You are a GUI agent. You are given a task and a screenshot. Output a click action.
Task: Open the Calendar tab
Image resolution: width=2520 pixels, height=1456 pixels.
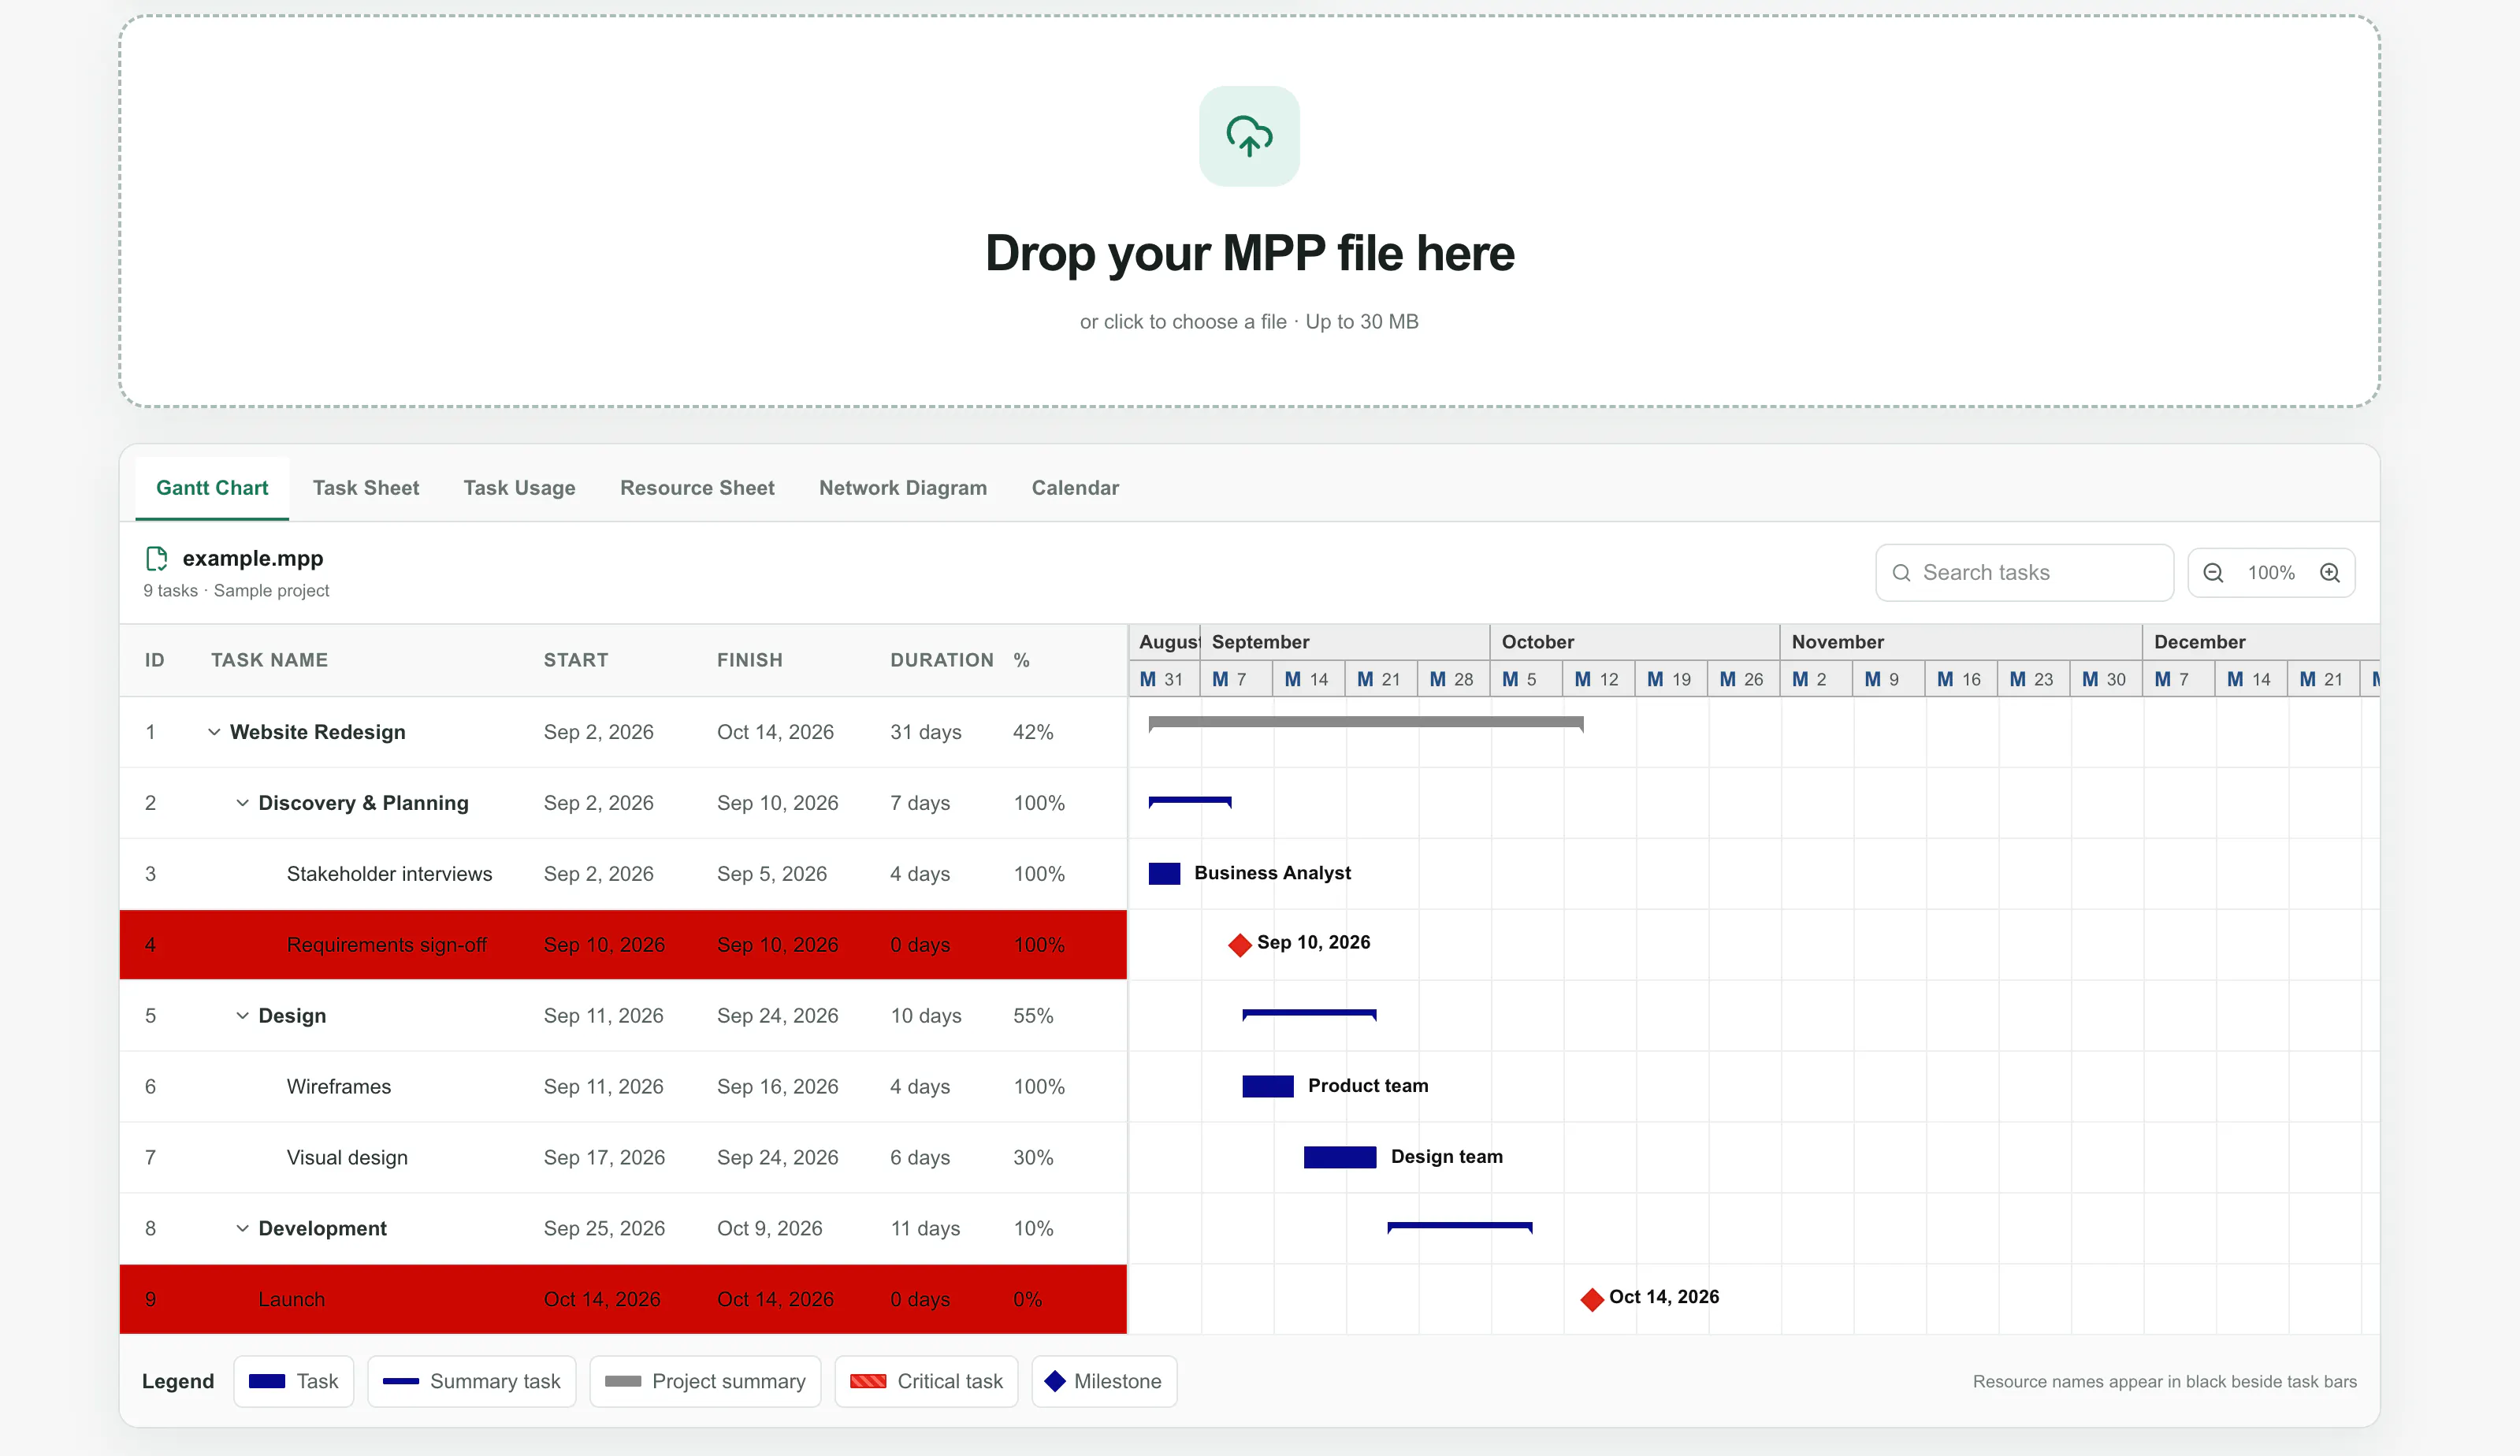point(1075,488)
